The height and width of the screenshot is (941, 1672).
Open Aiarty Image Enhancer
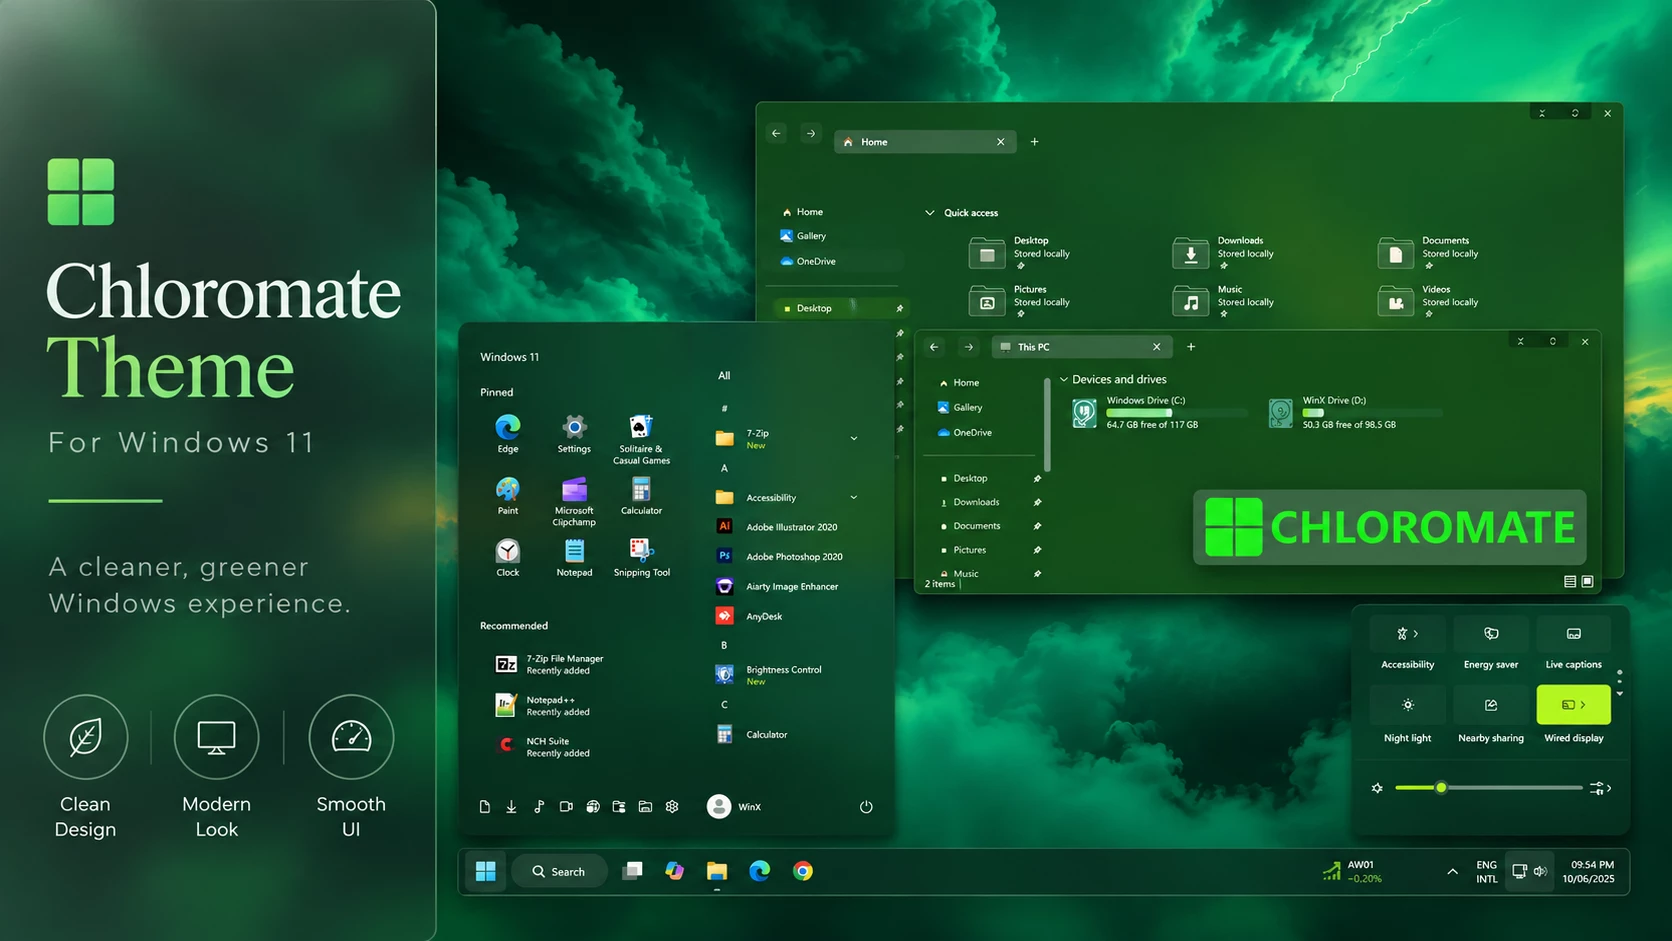pyautogui.click(x=778, y=586)
